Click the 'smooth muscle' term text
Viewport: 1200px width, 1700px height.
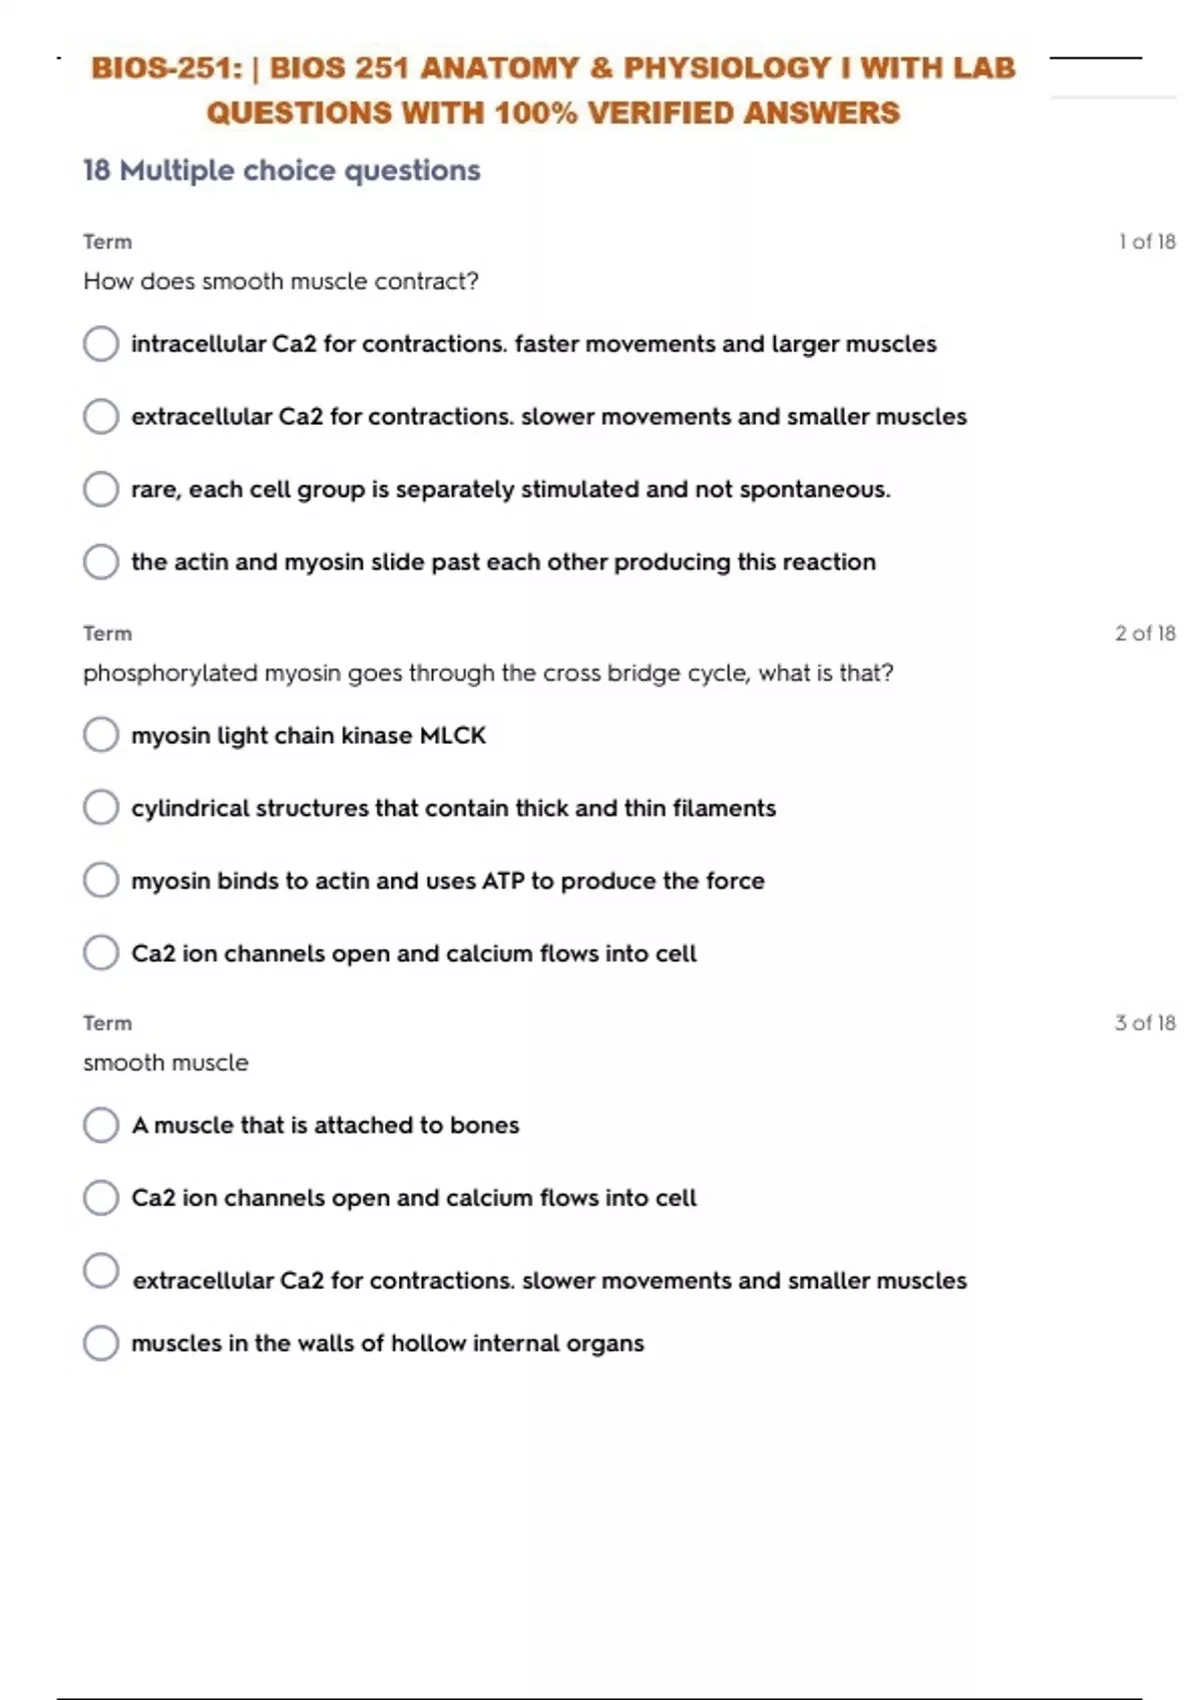pyautogui.click(x=166, y=1063)
